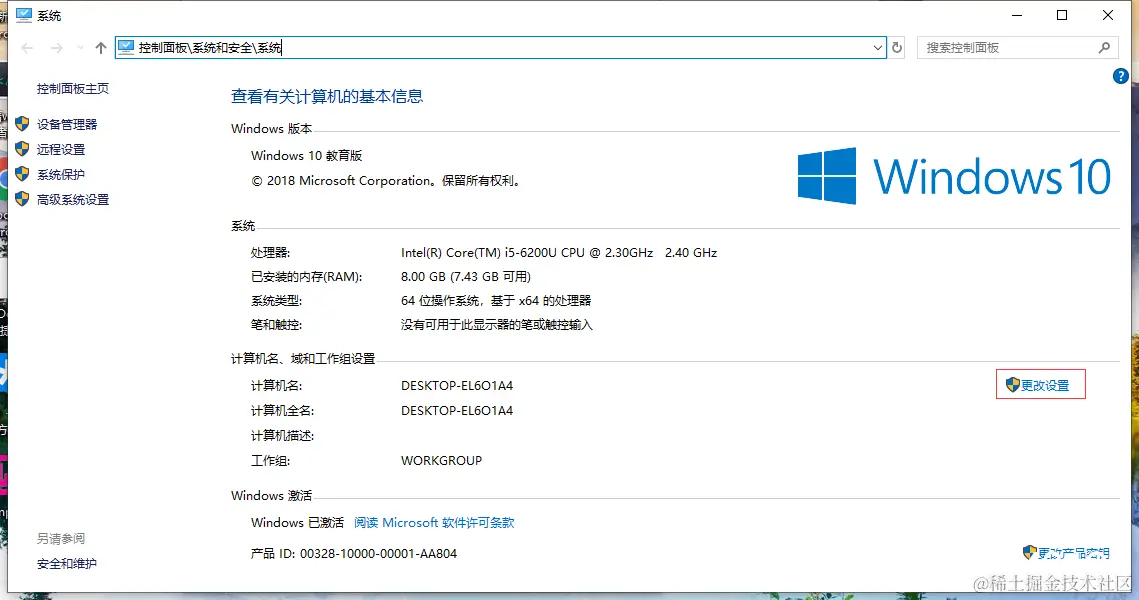Click 更改产品密钥 link
The image size is (1139, 600).
[1074, 554]
